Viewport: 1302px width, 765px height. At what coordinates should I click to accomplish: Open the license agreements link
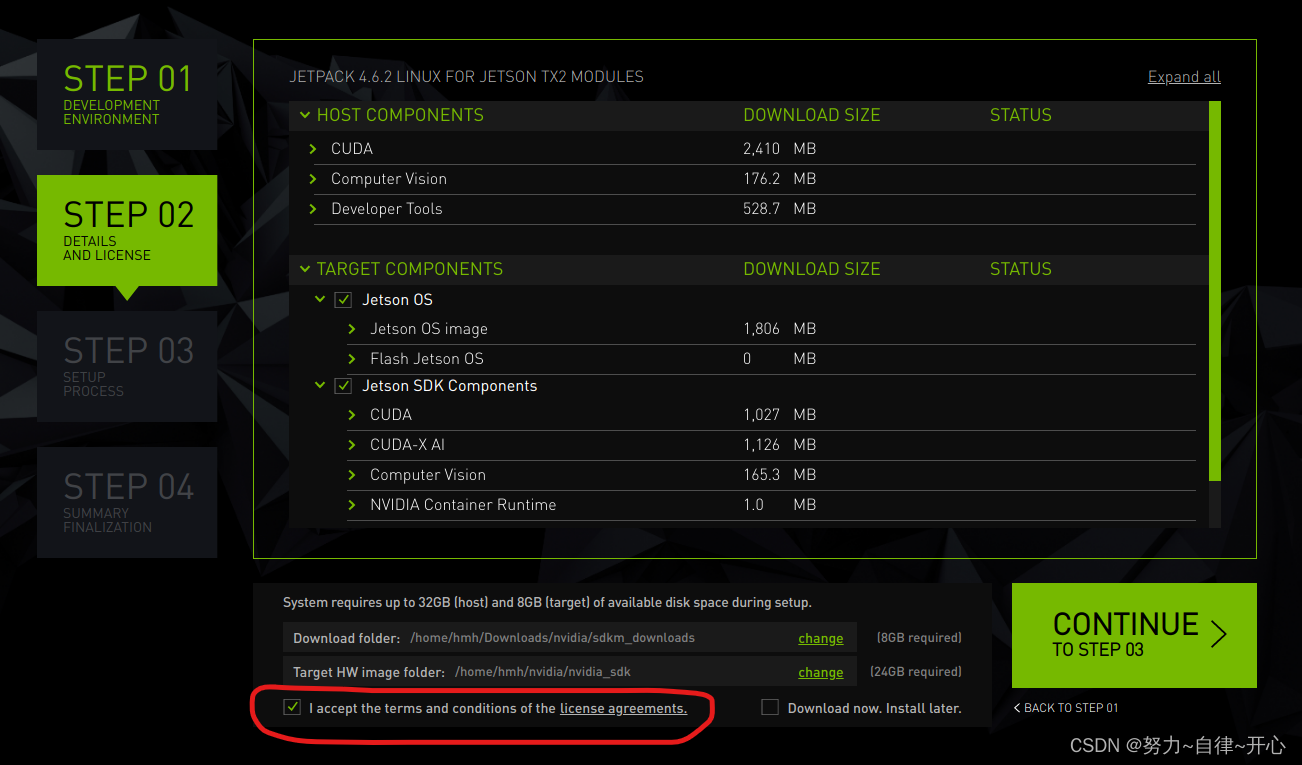623,708
